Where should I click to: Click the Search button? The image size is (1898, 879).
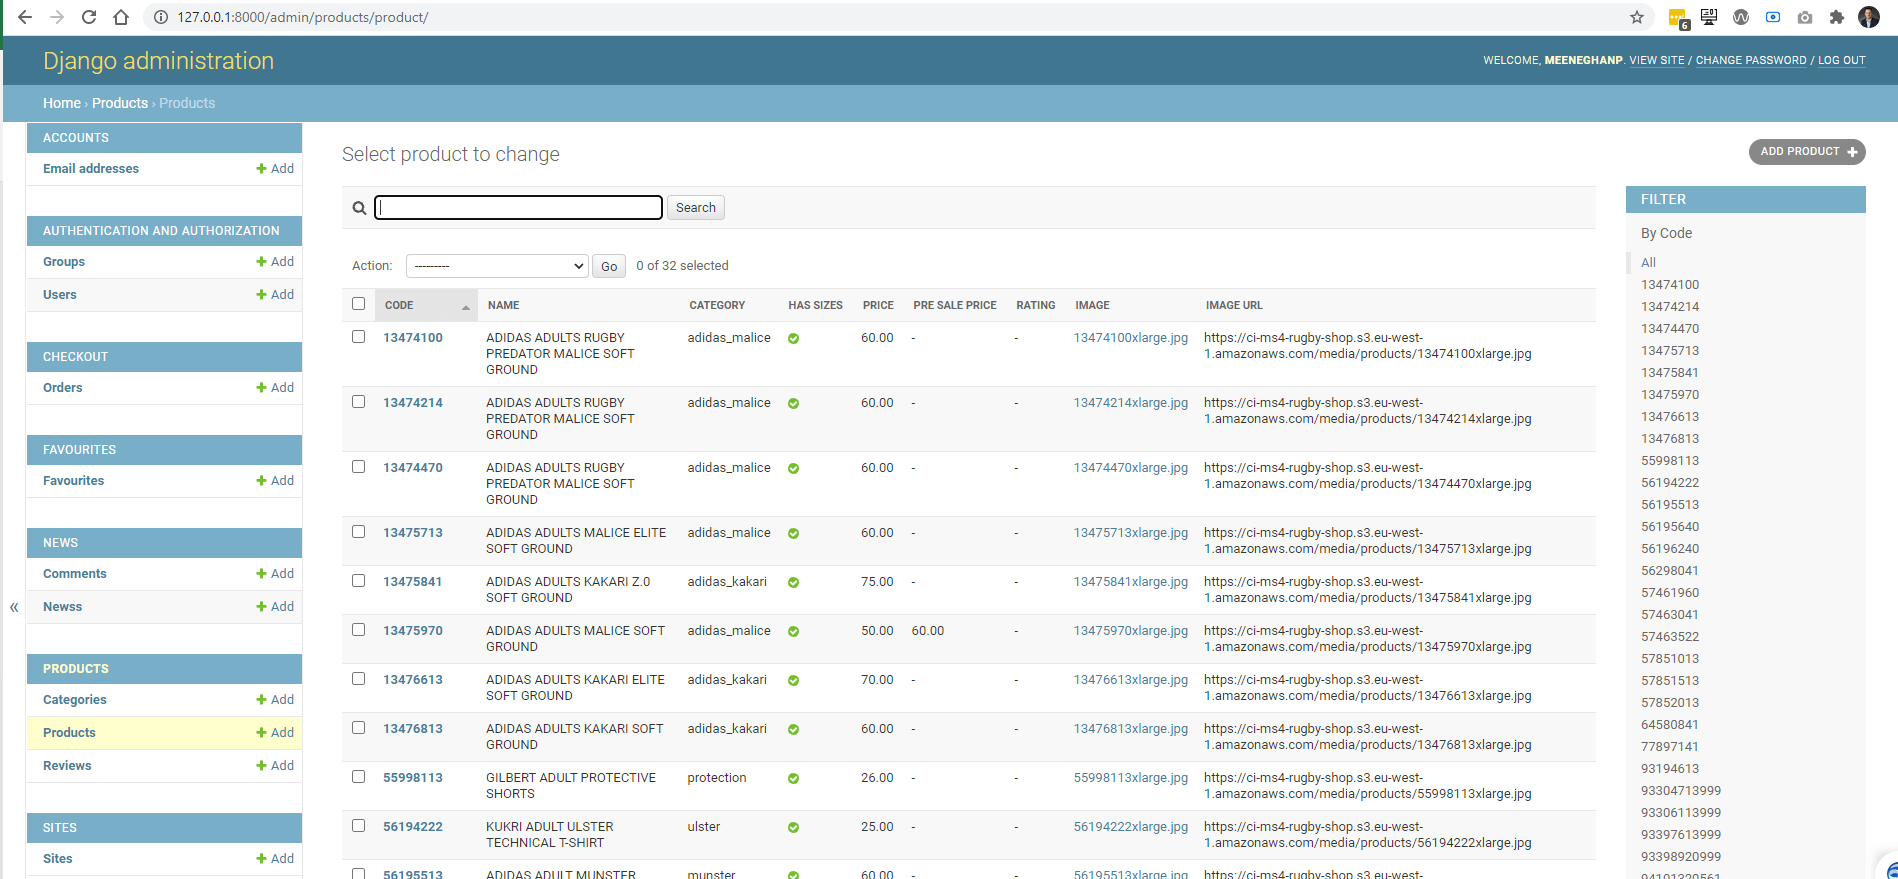point(696,208)
